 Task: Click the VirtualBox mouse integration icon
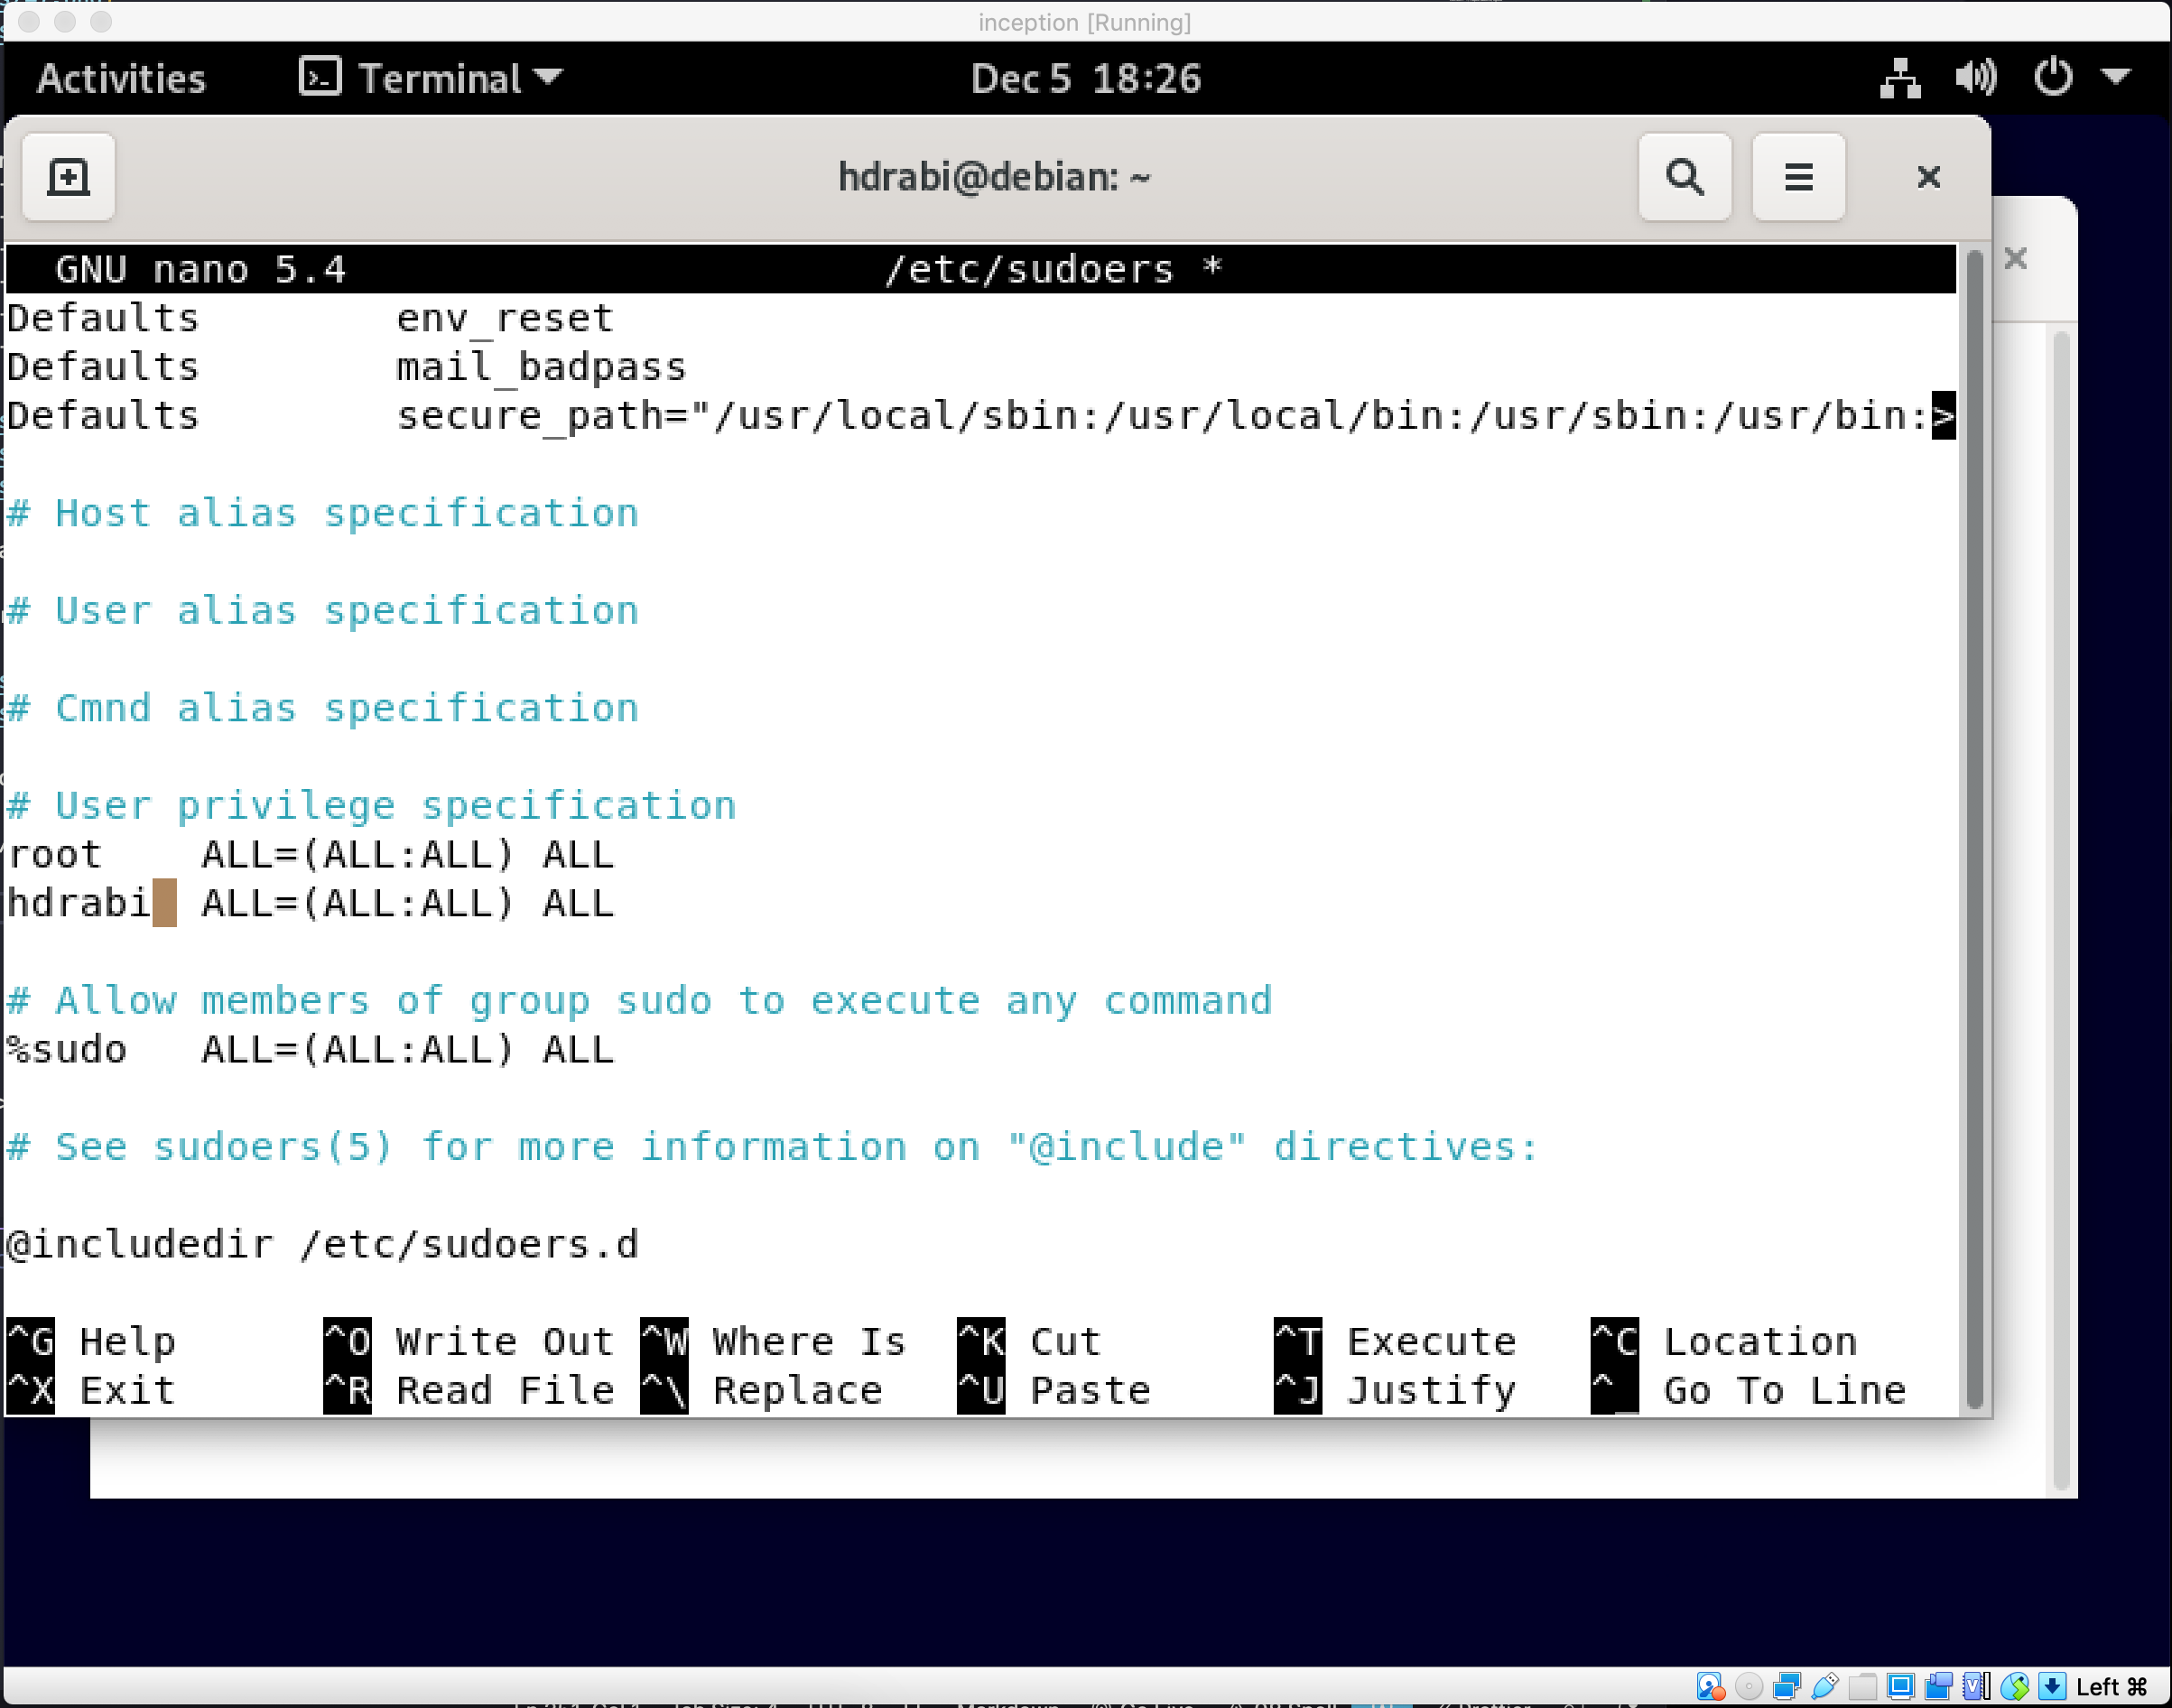[2015, 1687]
